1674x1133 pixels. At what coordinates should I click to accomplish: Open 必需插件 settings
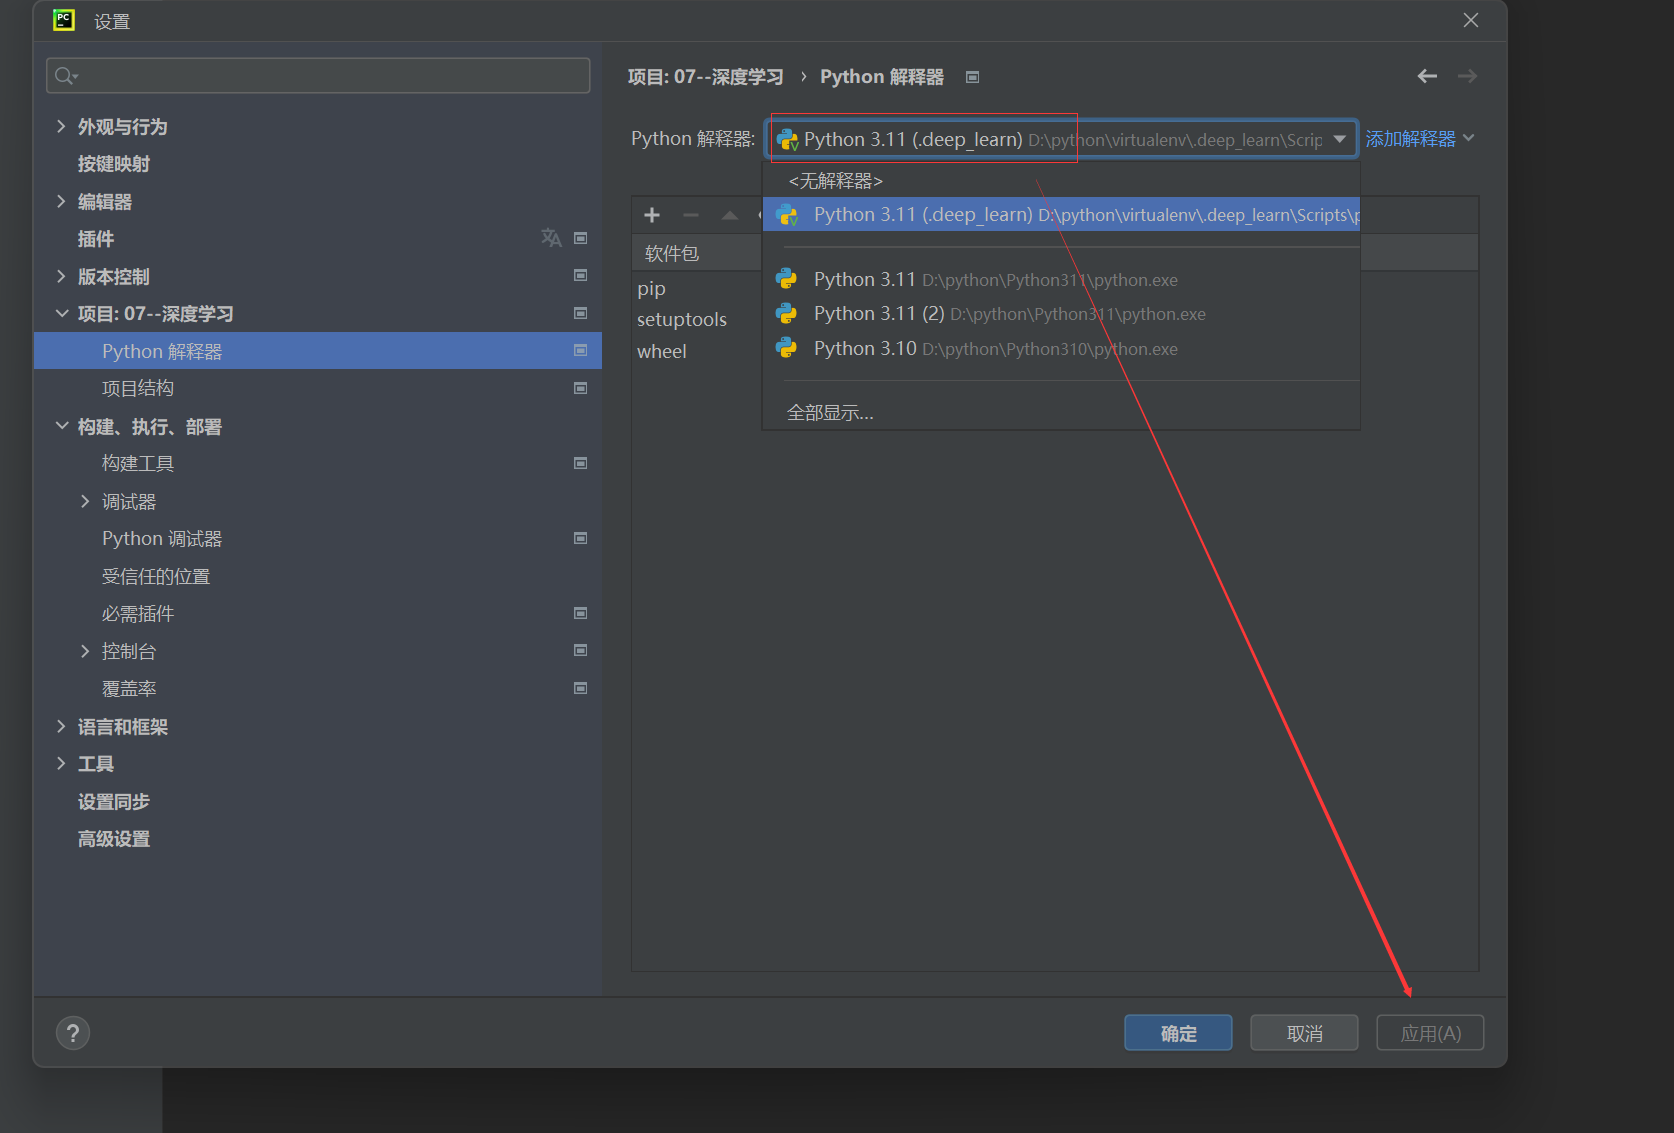(x=138, y=613)
